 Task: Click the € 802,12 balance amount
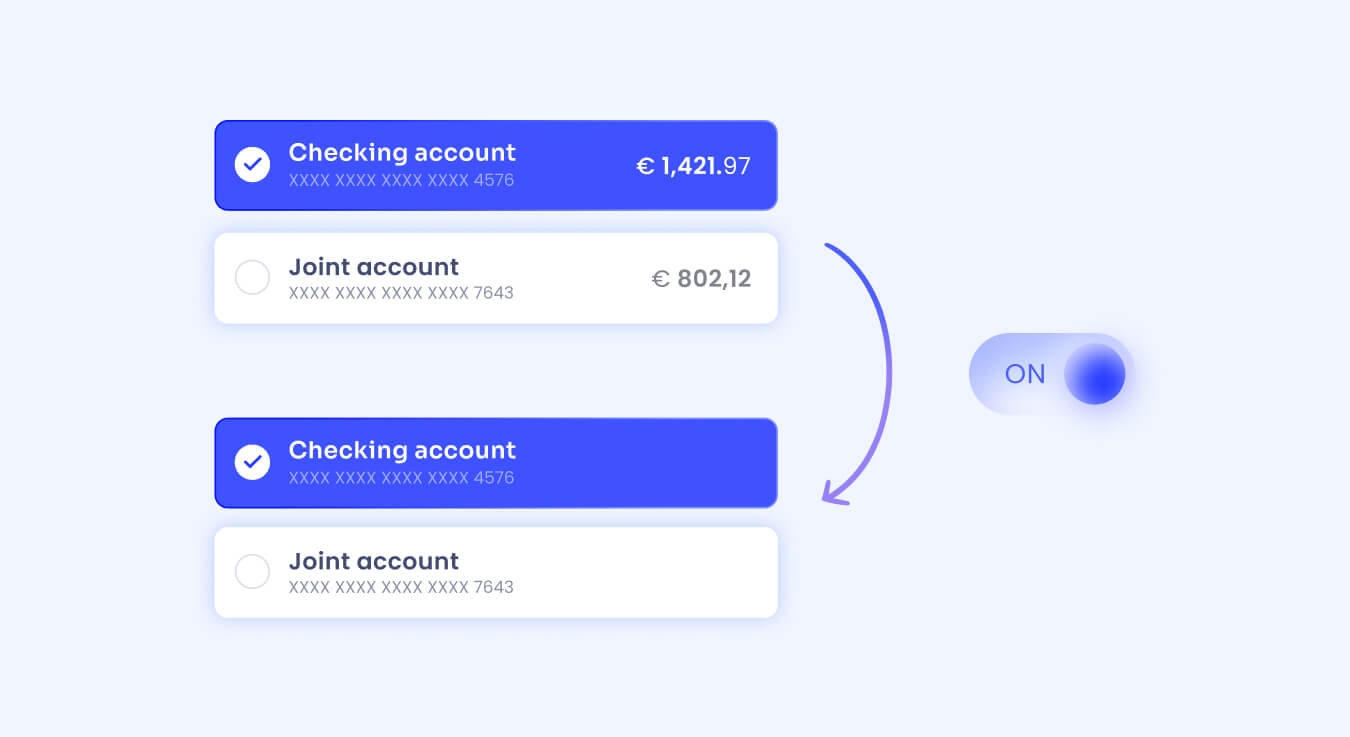701,278
